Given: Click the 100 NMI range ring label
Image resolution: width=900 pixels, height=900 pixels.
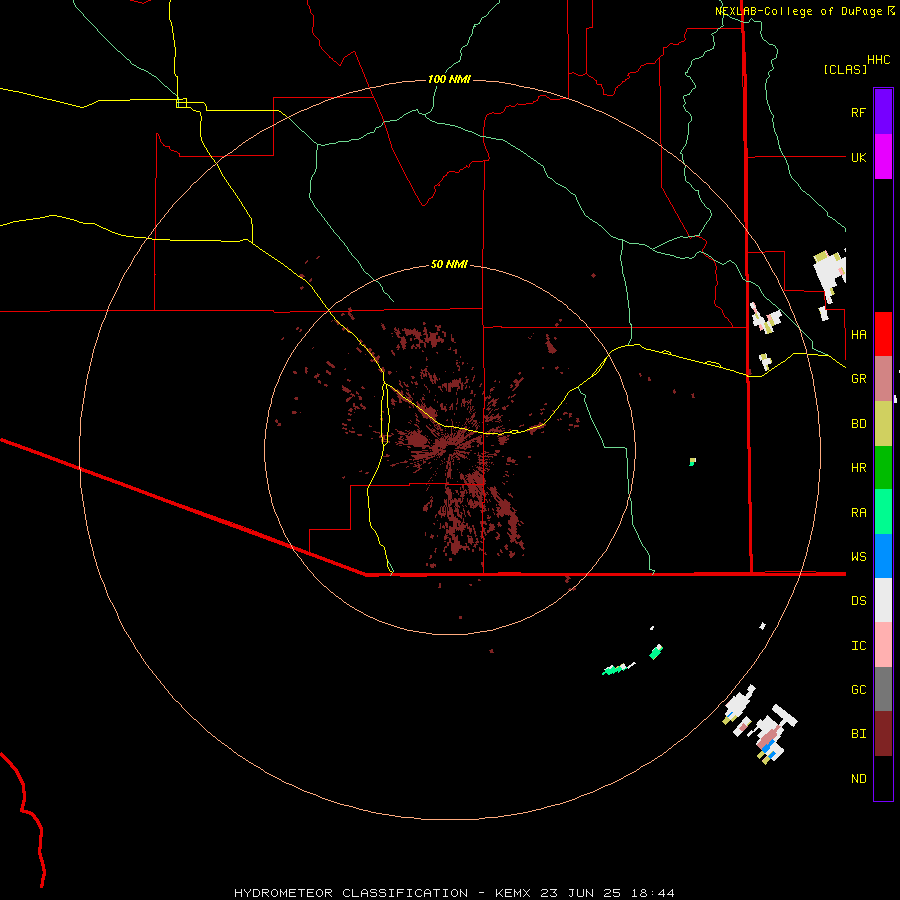Looking at the screenshot, I should coord(449,79).
